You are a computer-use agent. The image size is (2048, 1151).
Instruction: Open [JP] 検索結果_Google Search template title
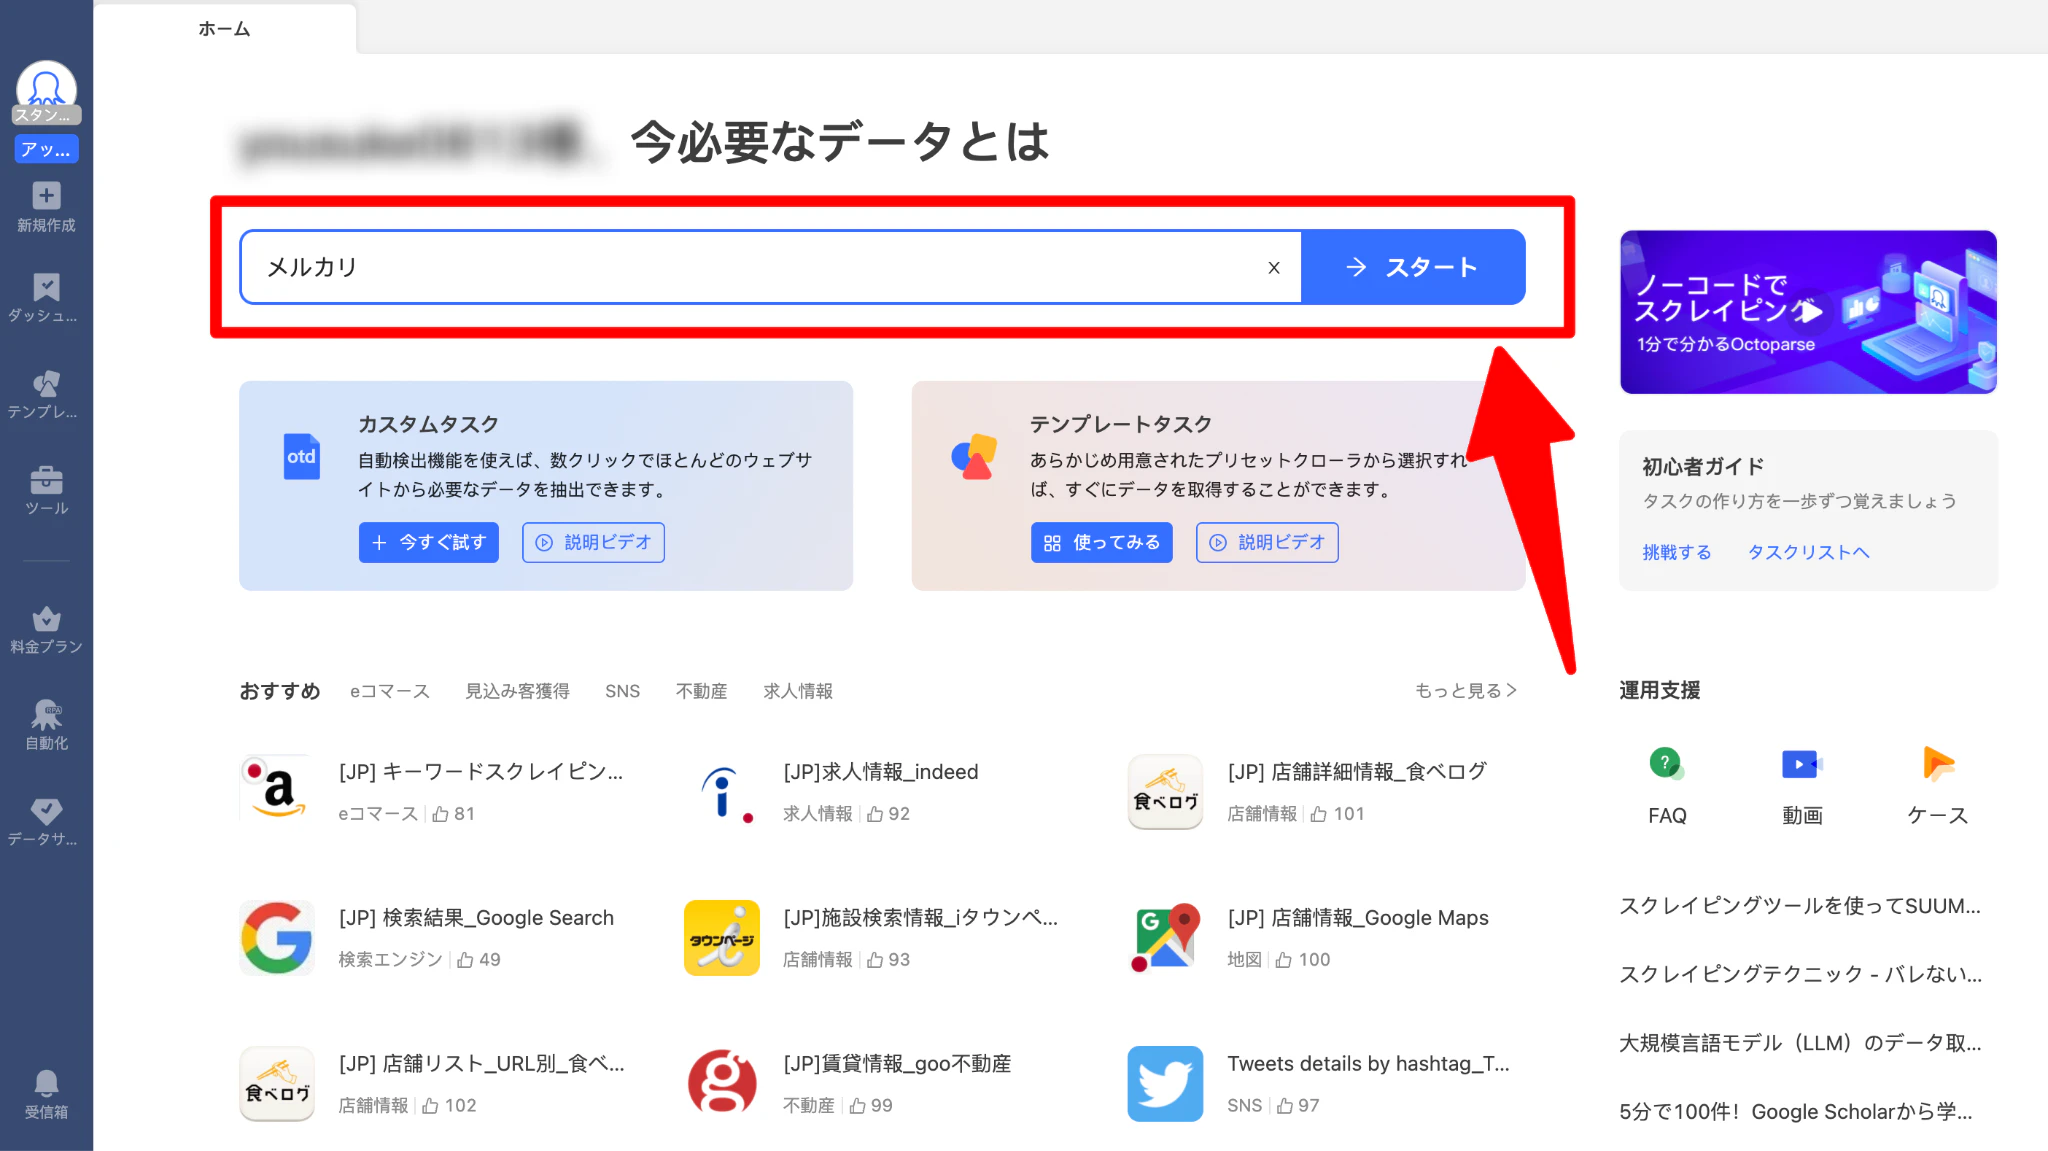476,918
